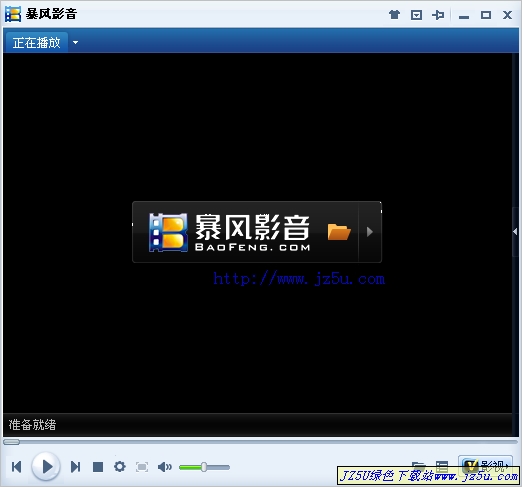
Task: Select the 正在播放 tab
Action: click(36, 43)
